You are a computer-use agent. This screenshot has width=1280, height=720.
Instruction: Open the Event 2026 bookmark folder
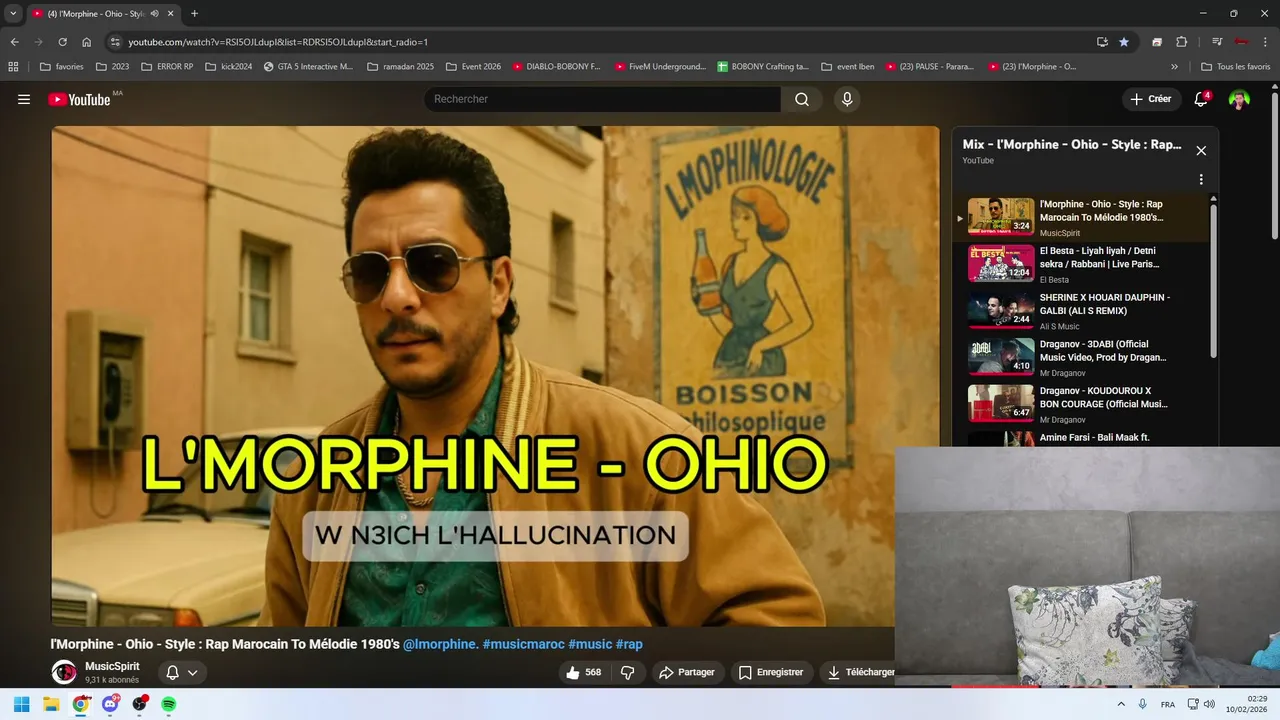tap(473, 67)
